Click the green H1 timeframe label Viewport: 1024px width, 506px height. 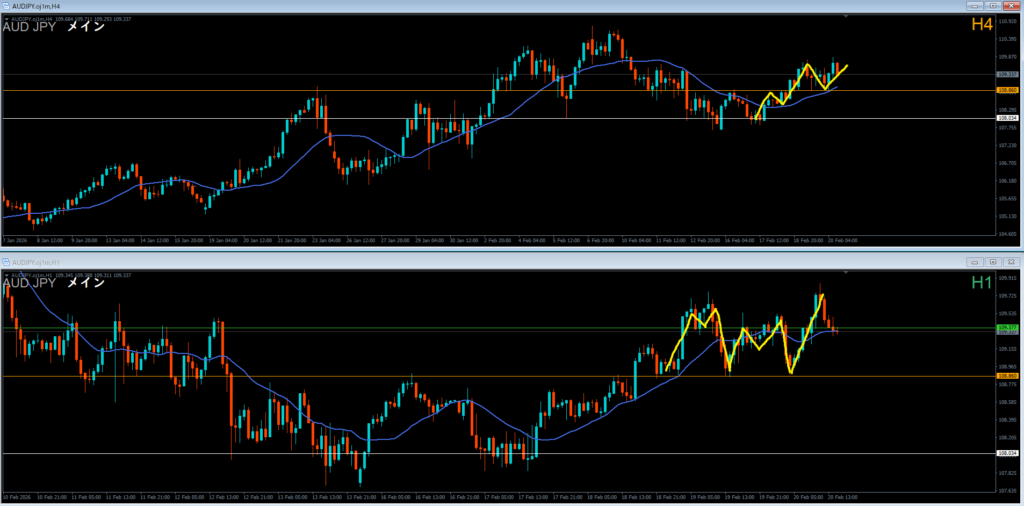tap(981, 283)
